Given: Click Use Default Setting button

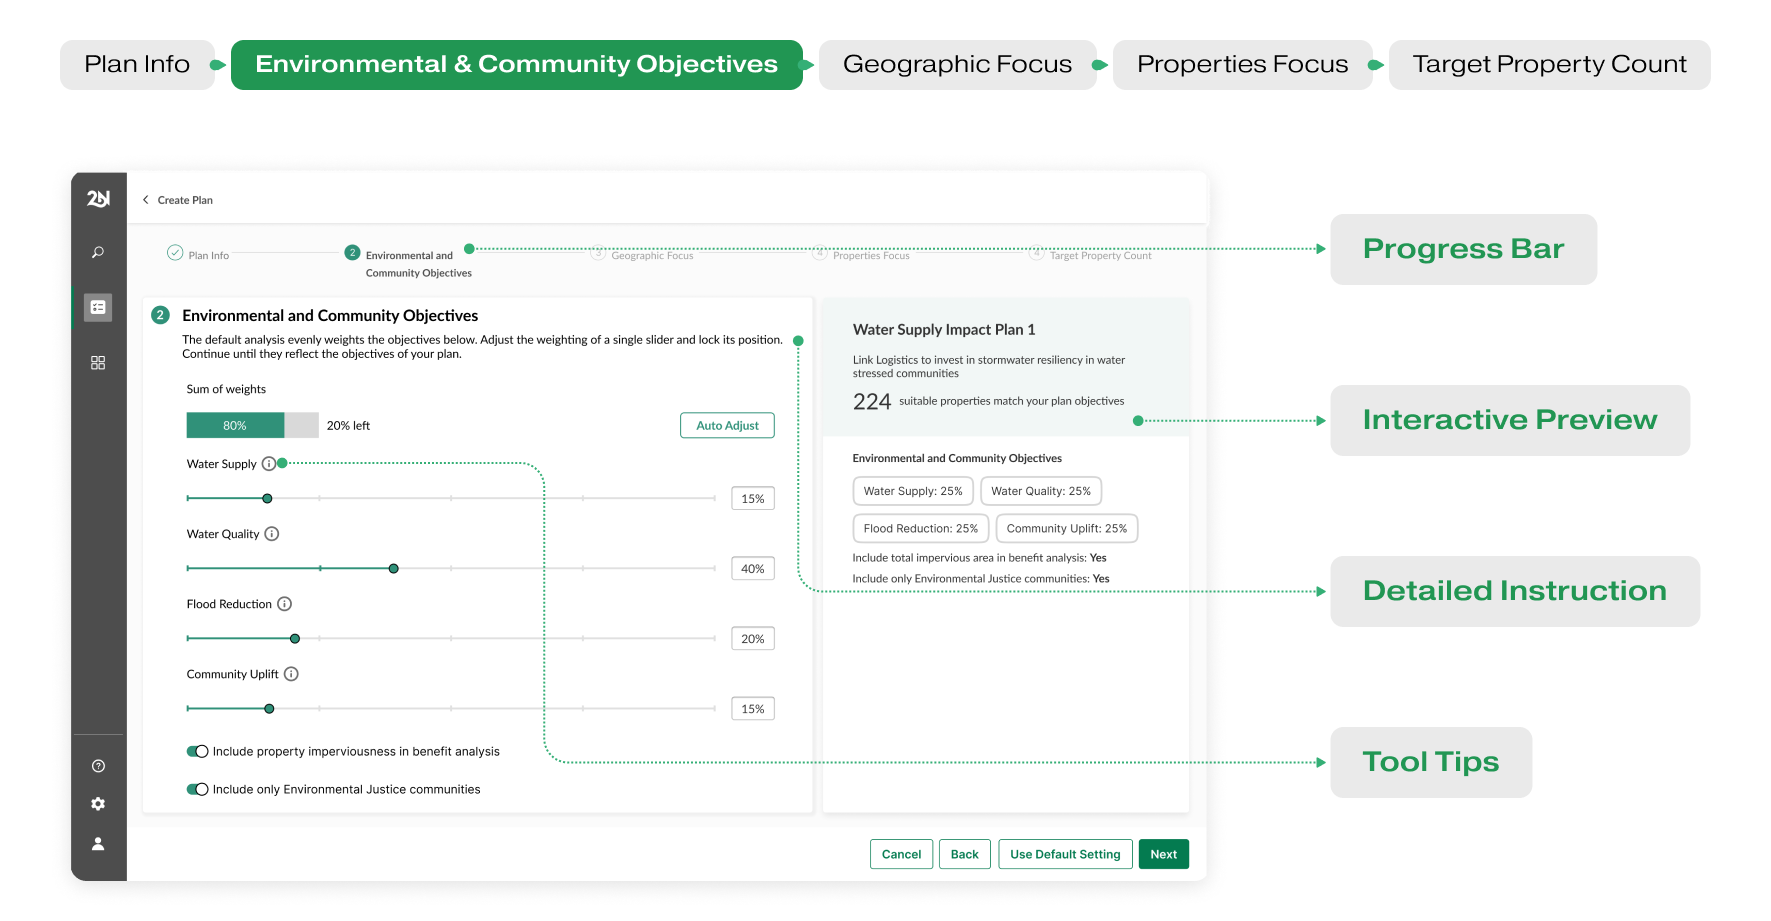Looking at the screenshot, I should (1064, 854).
